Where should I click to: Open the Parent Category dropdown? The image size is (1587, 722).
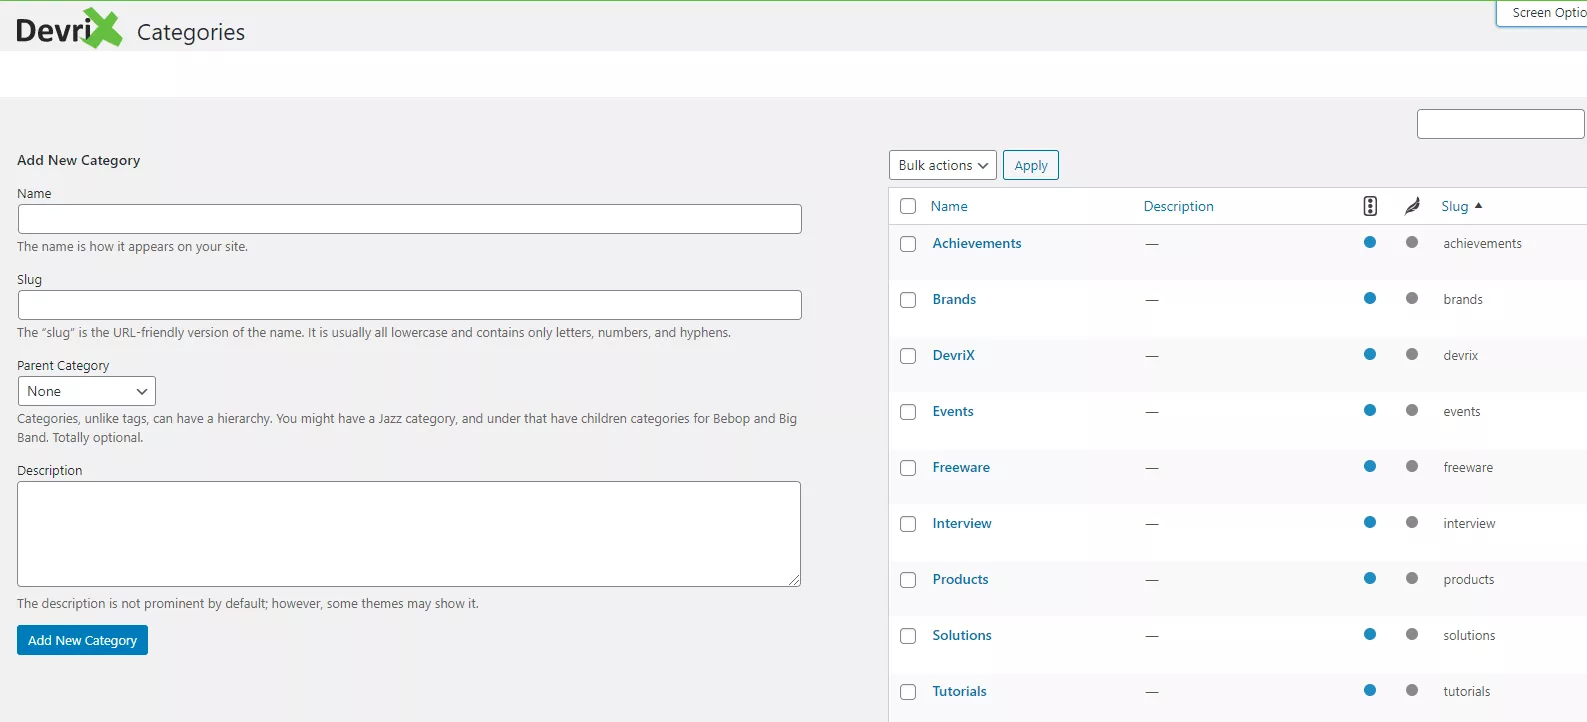[87, 391]
